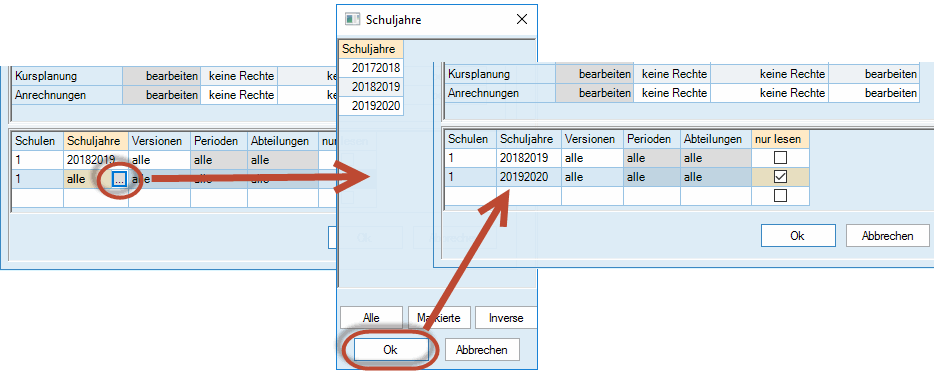This screenshot has width=940, height=373.
Task: Select school year 20192020 in the Schuljahre dialog
Action: pos(371,107)
